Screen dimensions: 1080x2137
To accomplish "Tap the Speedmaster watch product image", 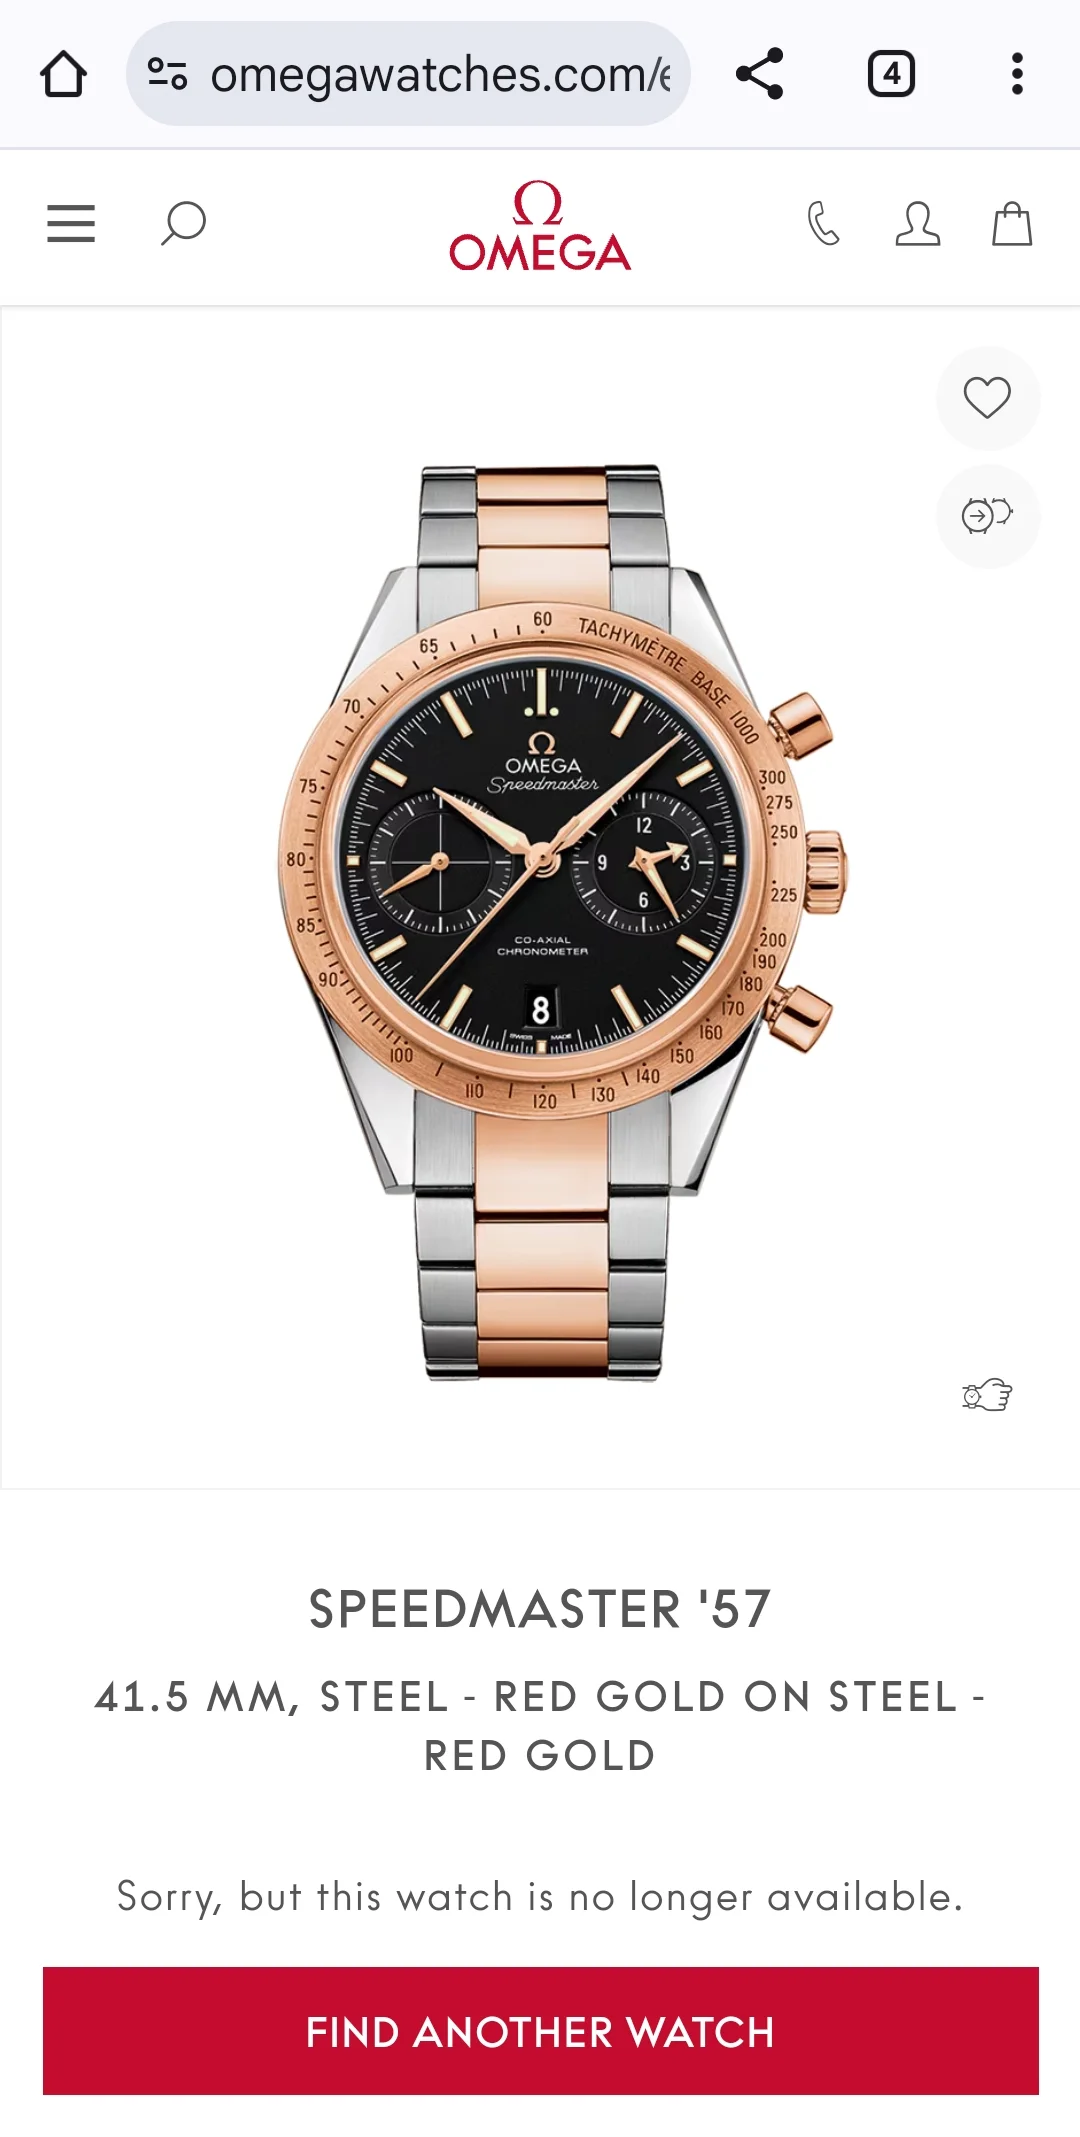I will pyautogui.click(x=561, y=922).
